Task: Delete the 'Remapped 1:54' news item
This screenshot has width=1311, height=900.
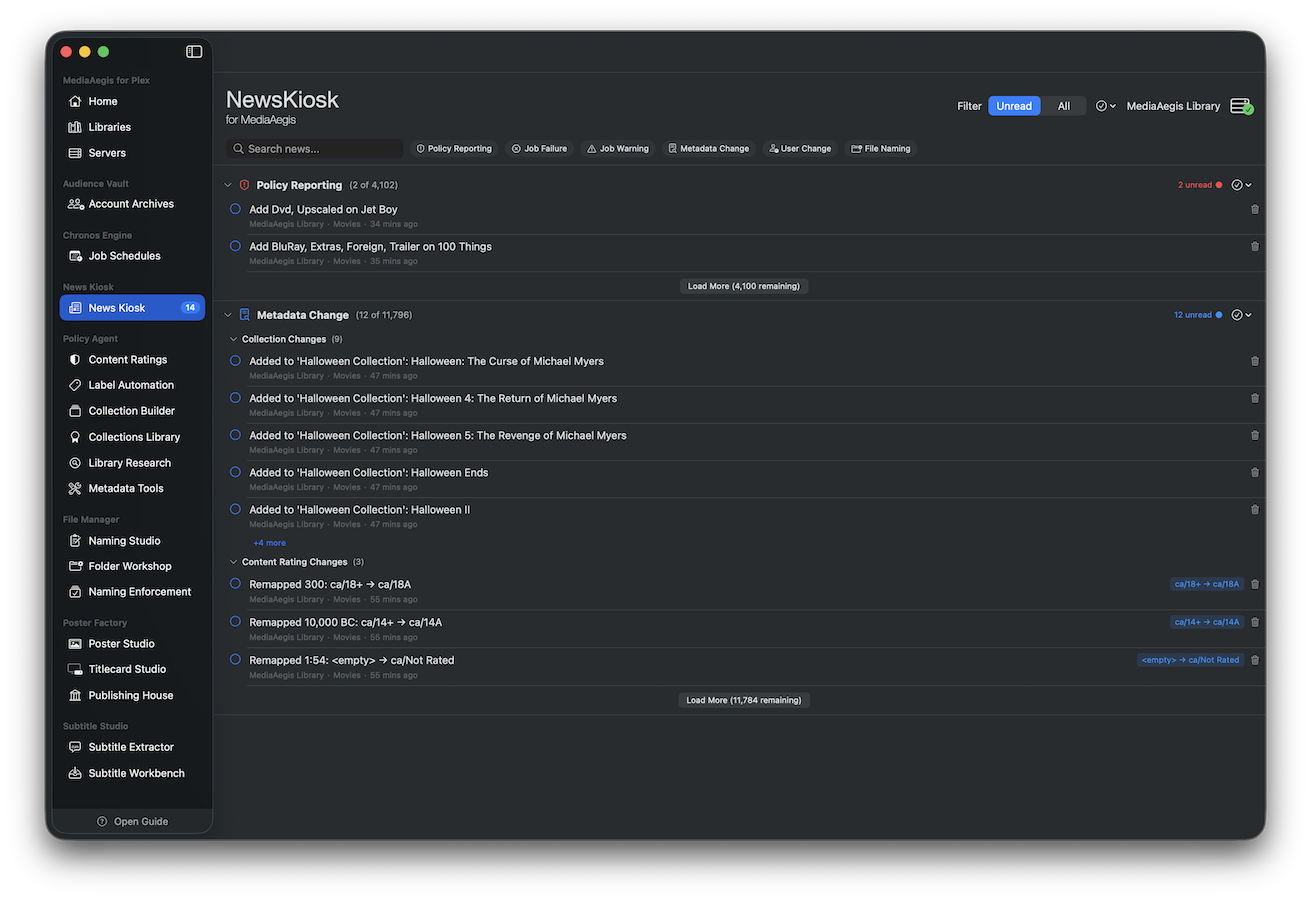Action: (1255, 660)
